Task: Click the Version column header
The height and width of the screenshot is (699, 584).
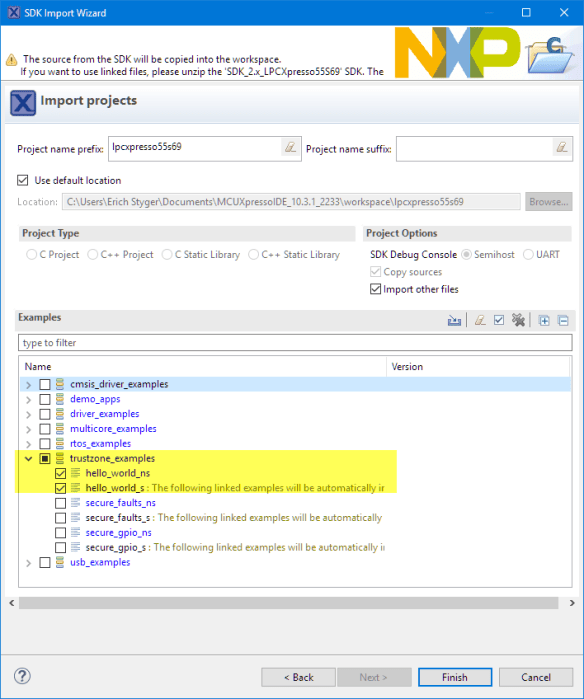Action: pyautogui.click(x=478, y=366)
